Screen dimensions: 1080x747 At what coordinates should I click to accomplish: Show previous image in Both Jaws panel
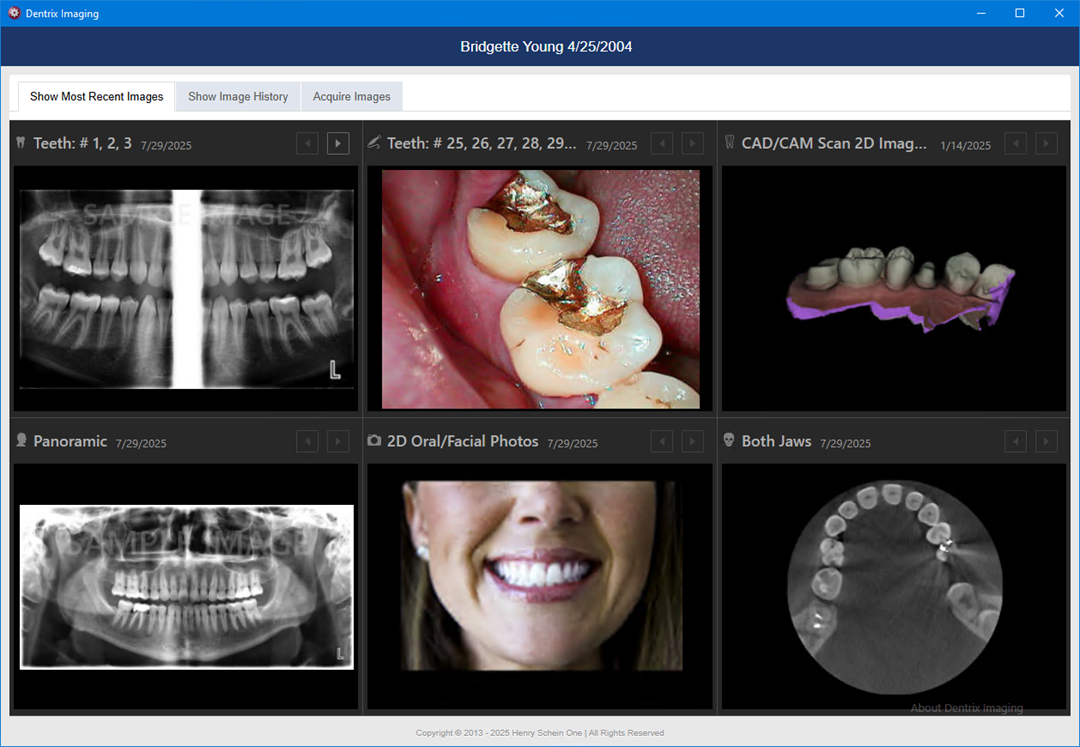1016,441
